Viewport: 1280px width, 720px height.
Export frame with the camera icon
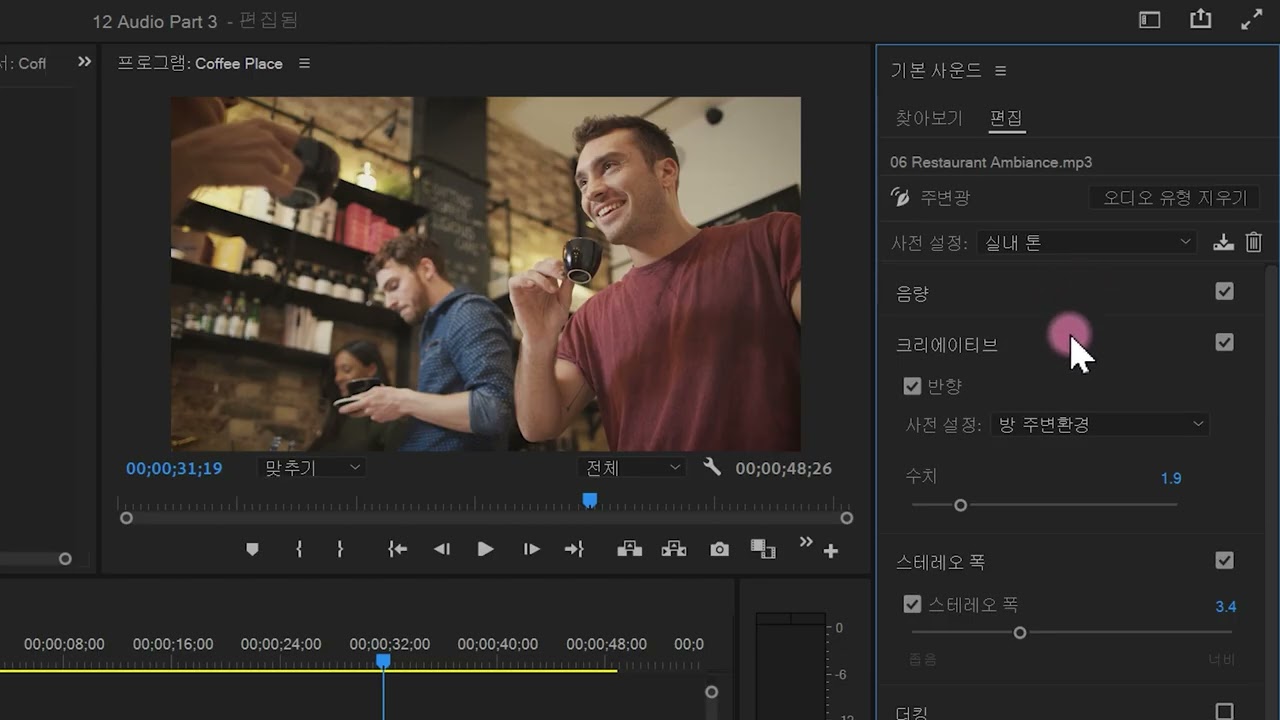click(719, 549)
